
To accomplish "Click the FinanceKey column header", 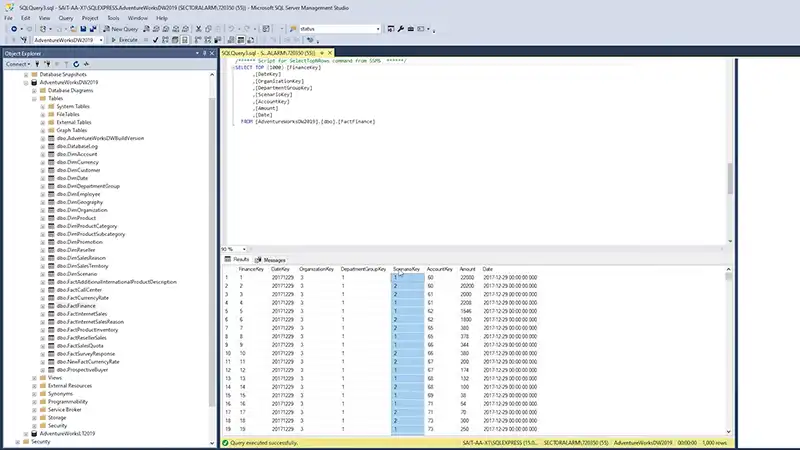I will 252,269.
